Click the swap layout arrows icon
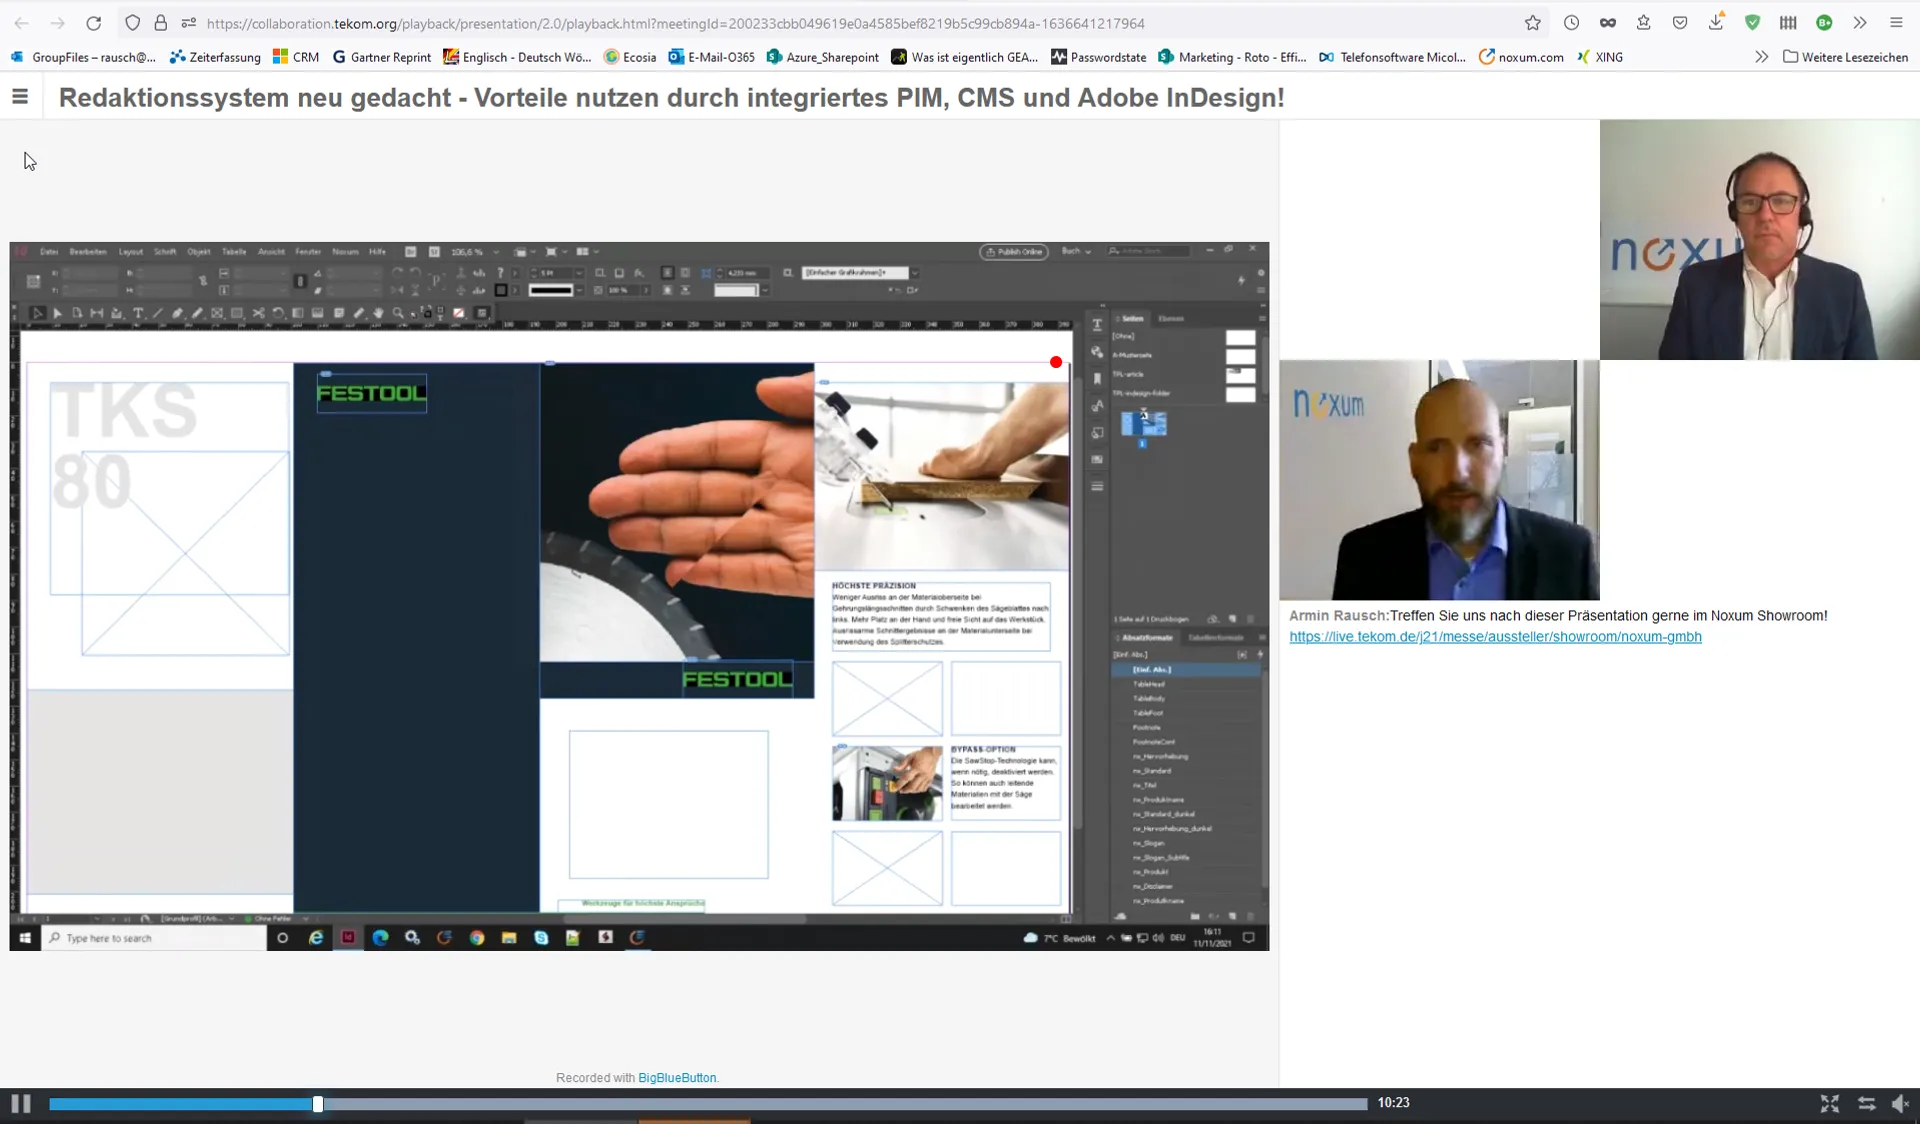The width and height of the screenshot is (1920, 1124). [1866, 1103]
